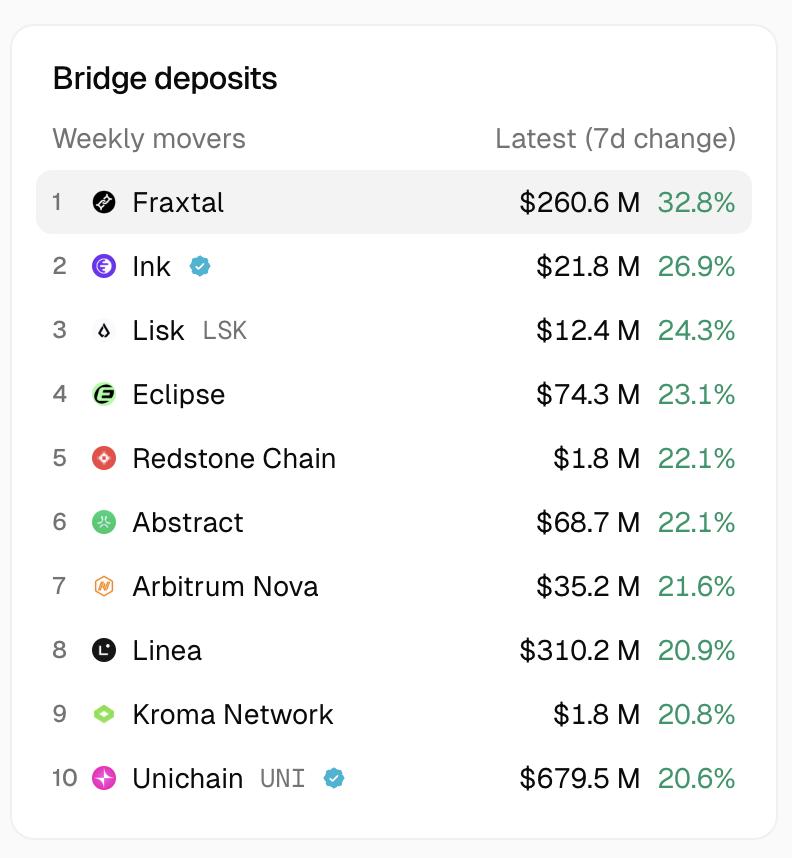Click the UNI ticker label
The height and width of the screenshot is (858, 792).
tap(282, 778)
